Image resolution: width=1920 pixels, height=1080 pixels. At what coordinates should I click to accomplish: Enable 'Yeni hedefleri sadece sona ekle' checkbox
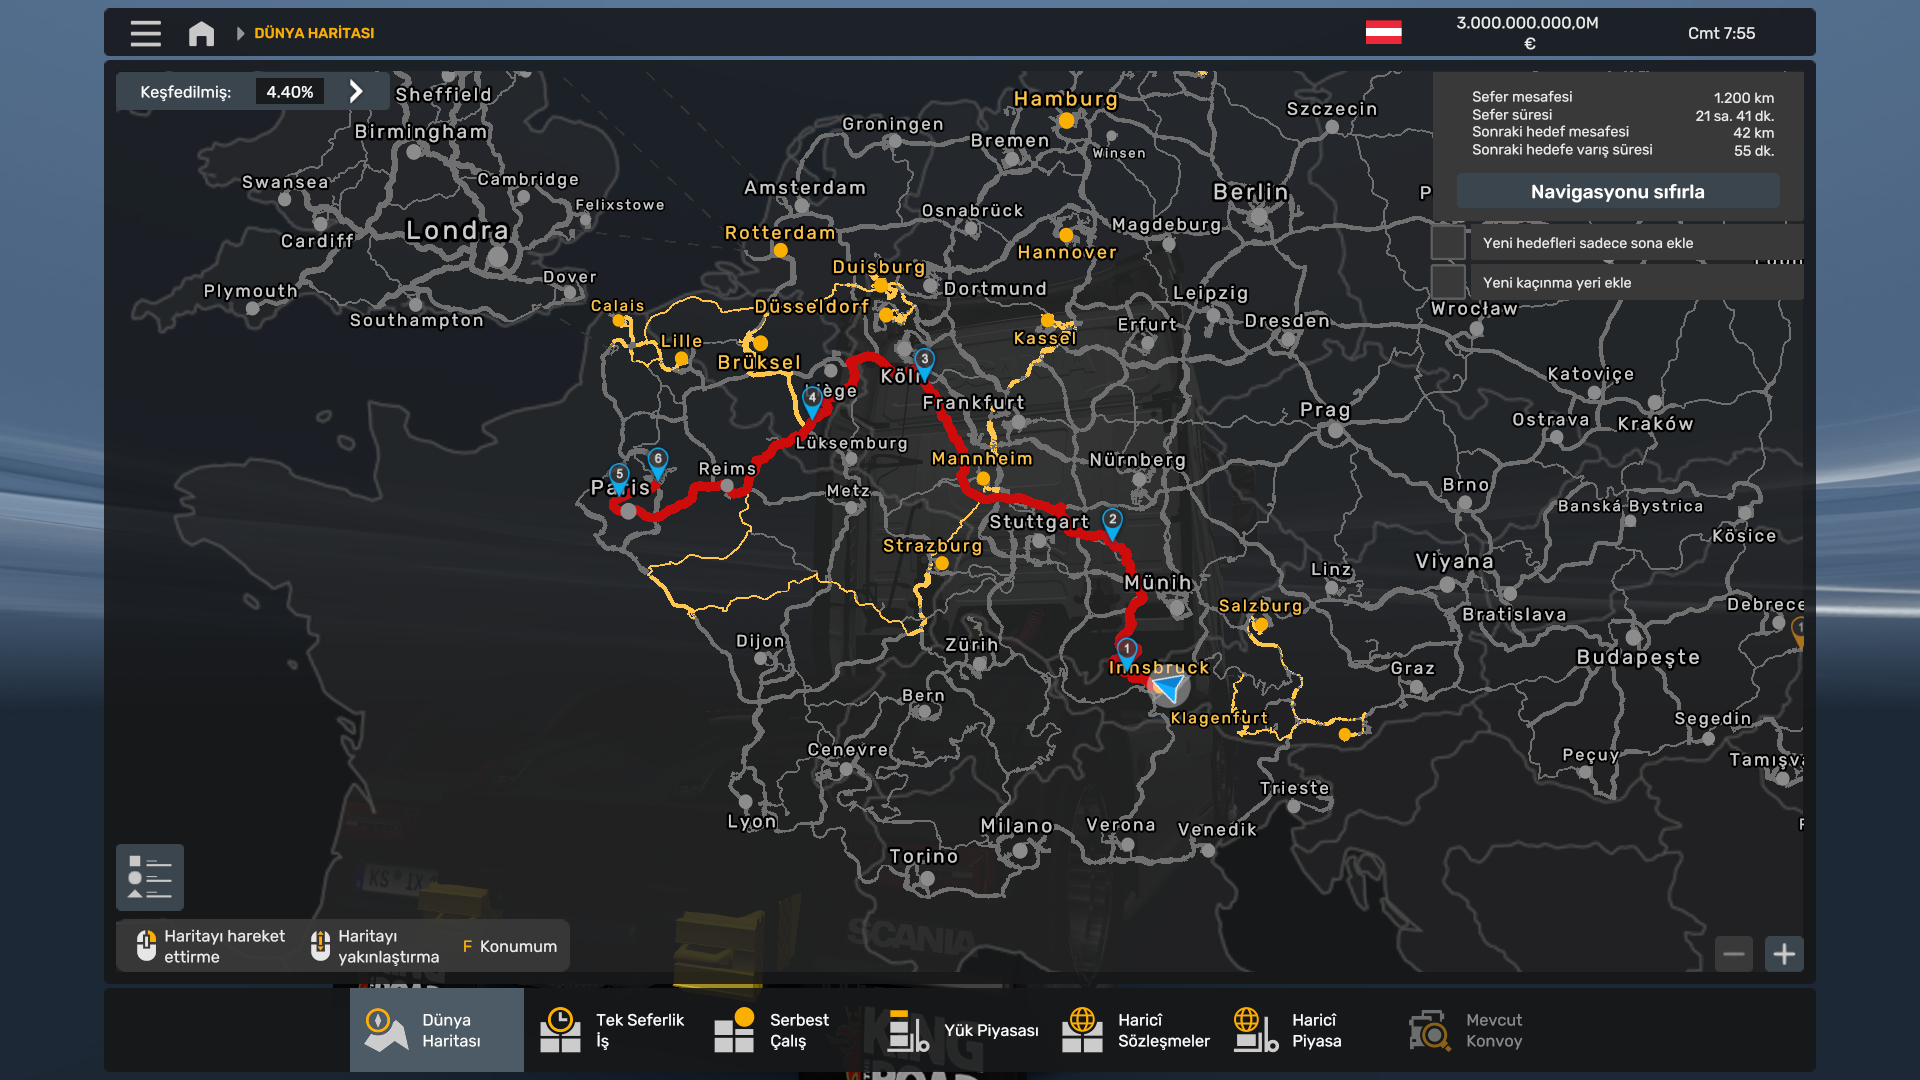click(1448, 243)
